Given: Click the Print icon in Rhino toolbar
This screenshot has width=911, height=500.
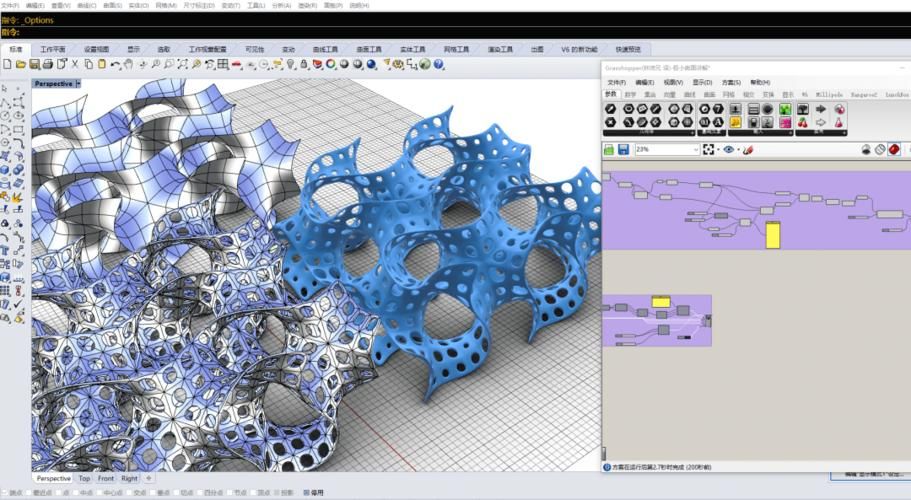Looking at the screenshot, I should tap(48, 64).
